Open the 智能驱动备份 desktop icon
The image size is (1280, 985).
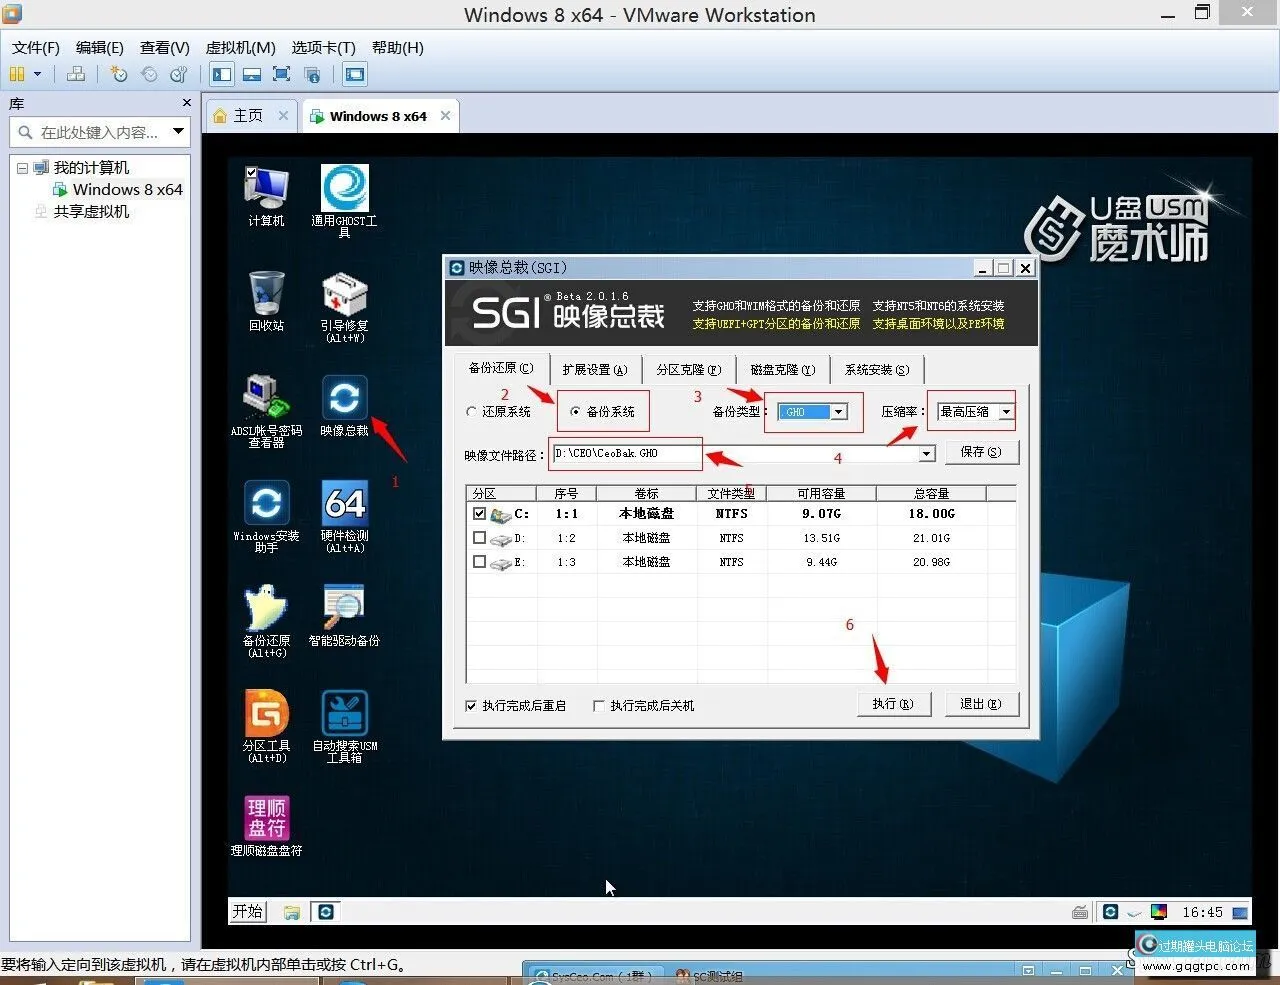(x=344, y=609)
